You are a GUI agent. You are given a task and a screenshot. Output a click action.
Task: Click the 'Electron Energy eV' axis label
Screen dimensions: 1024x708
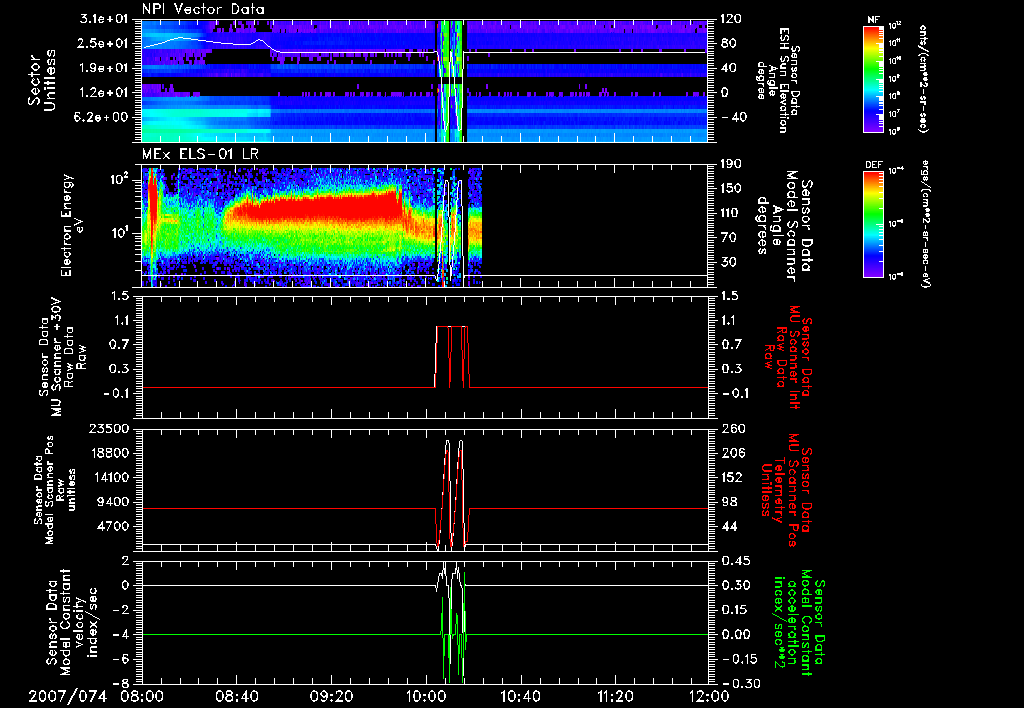click(72, 225)
